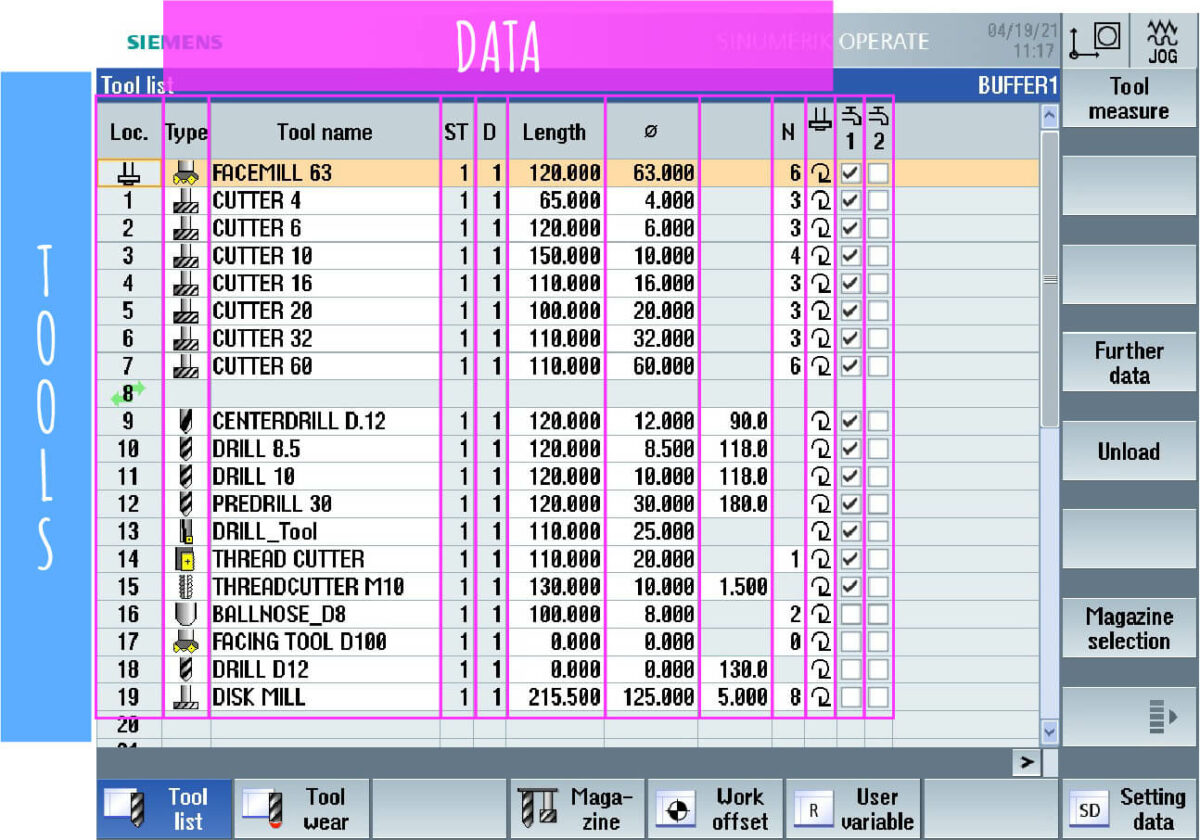Screen dimensions: 1200x840
Task: Click the CENTERDRILL D.12 drill icon
Action: [187, 421]
